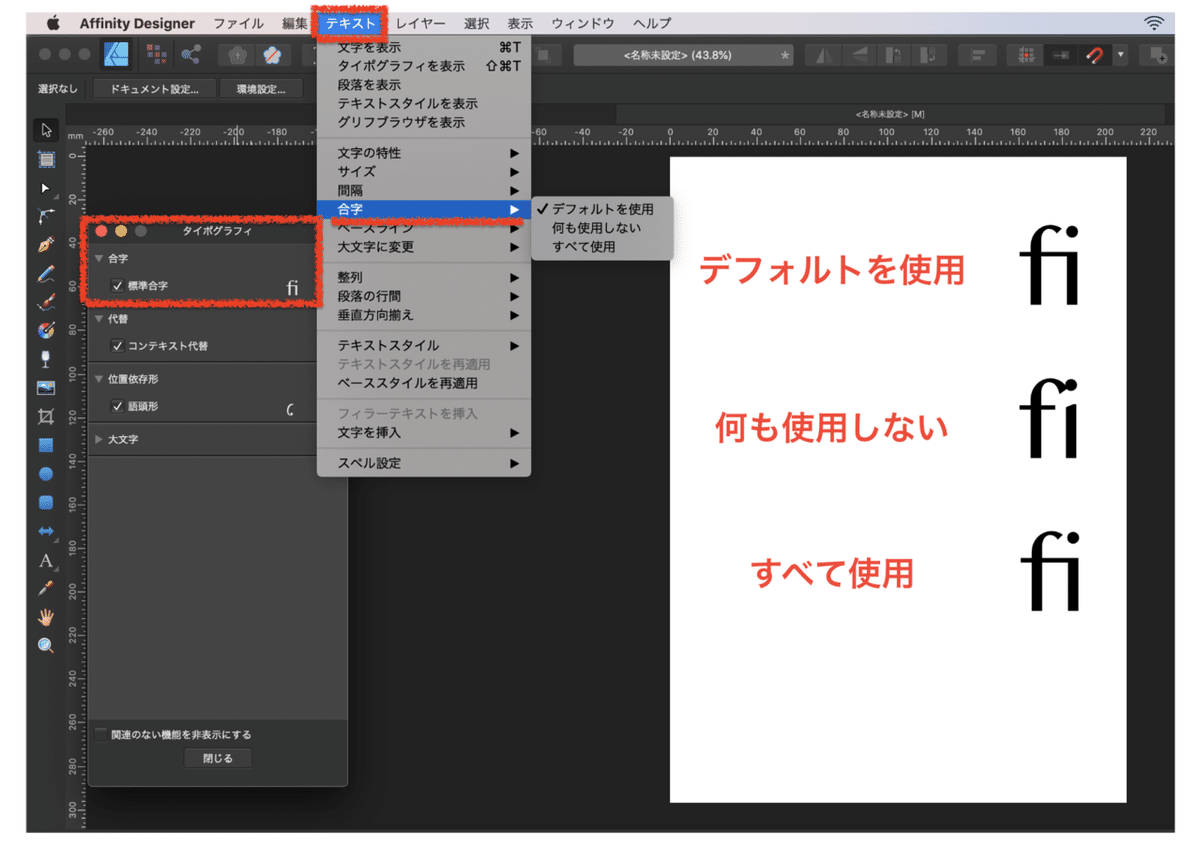Click 閉じる button in Typography panel
Screen dimensions: 1200x847
(x=218, y=759)
